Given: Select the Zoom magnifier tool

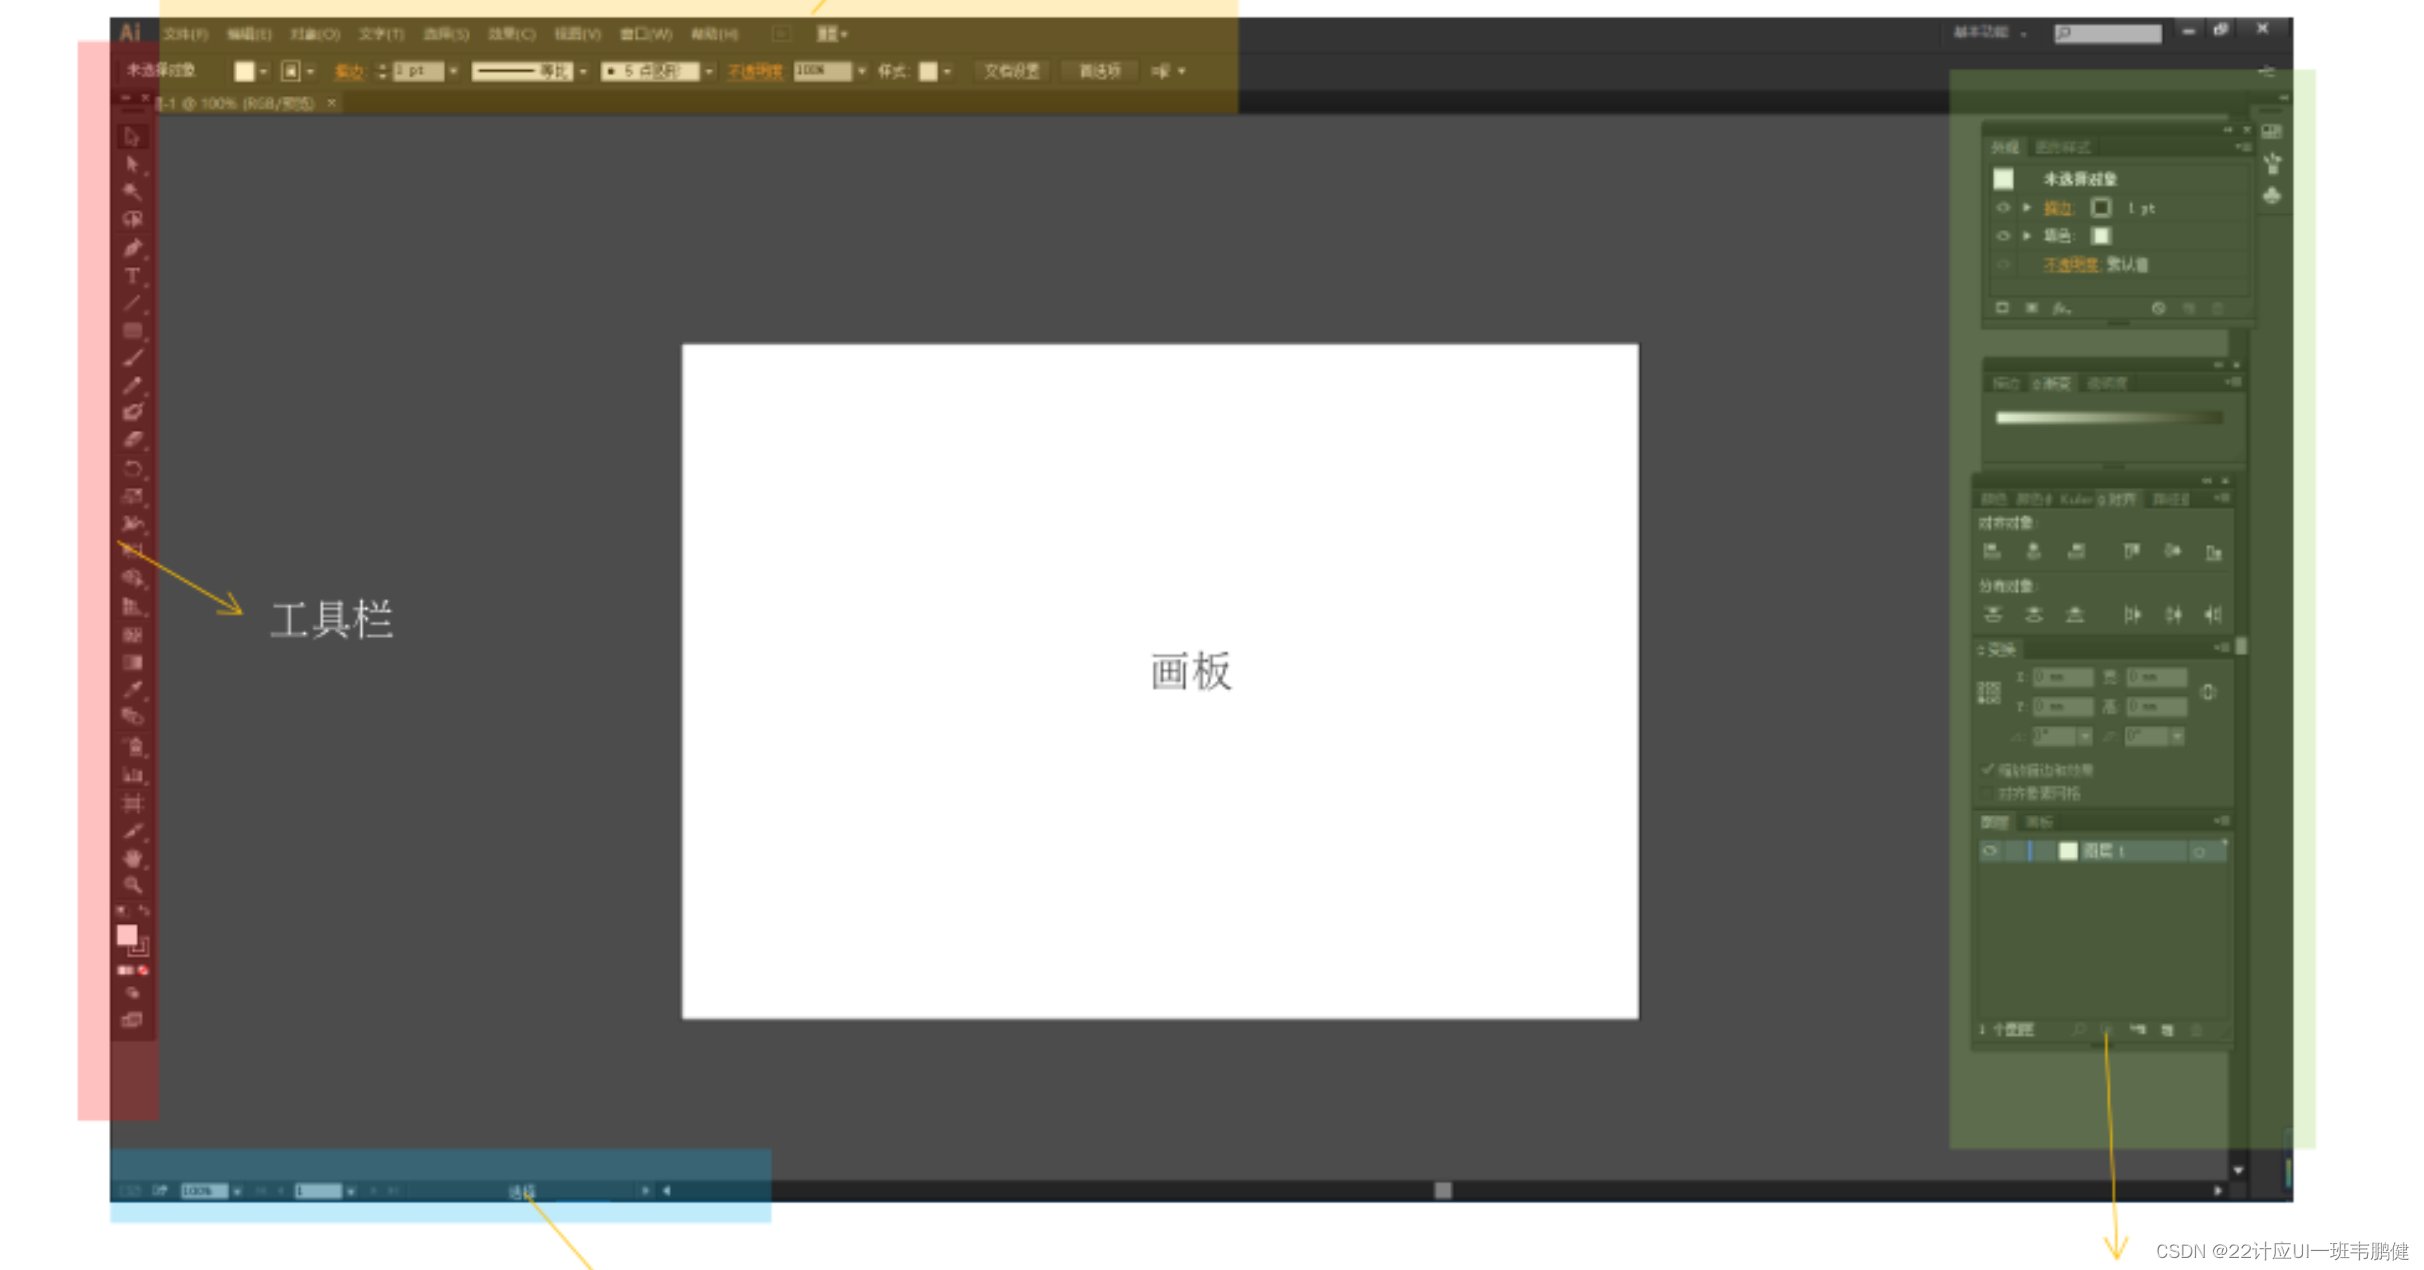Looking at the screenshot, I should 132,885.
